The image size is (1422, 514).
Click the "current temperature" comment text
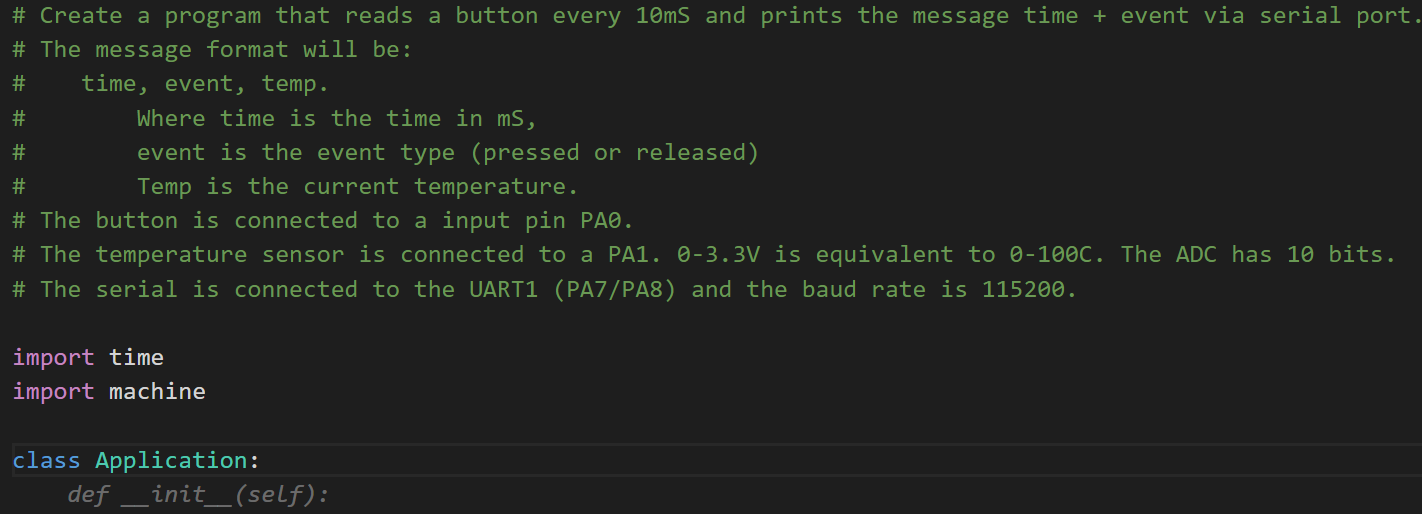[440, 186]
